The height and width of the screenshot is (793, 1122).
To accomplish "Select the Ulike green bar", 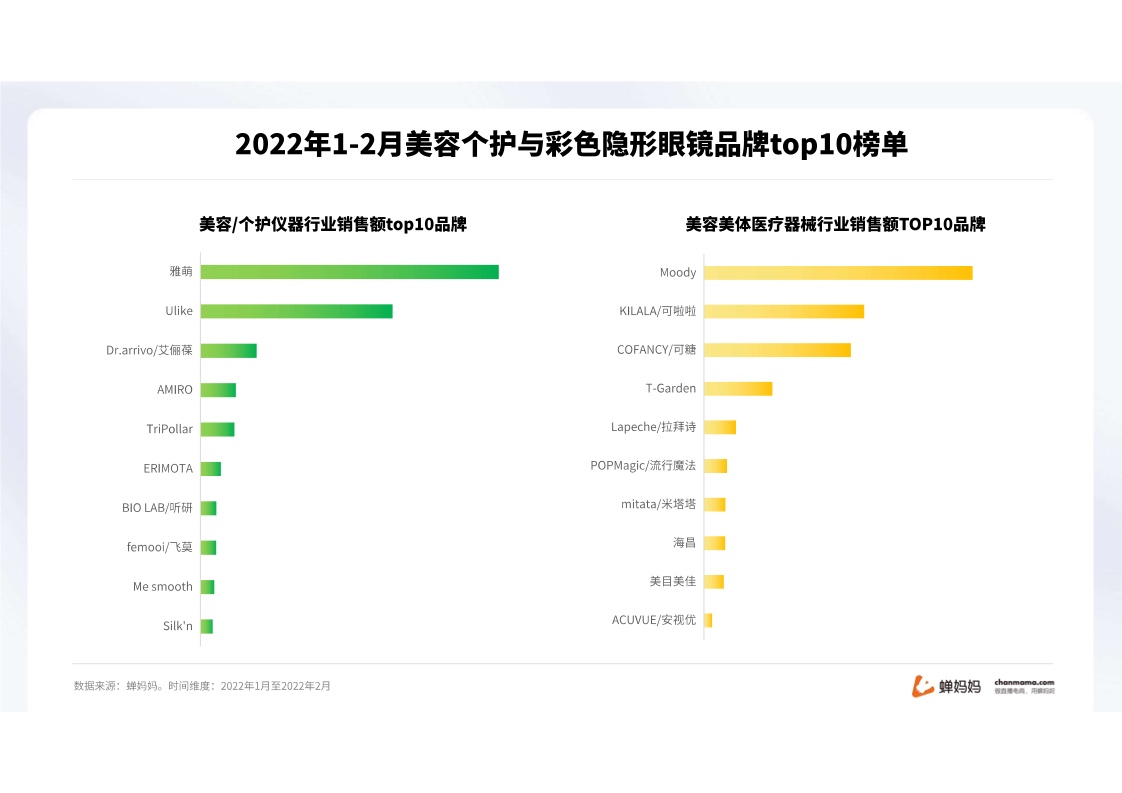I will 296,311.
